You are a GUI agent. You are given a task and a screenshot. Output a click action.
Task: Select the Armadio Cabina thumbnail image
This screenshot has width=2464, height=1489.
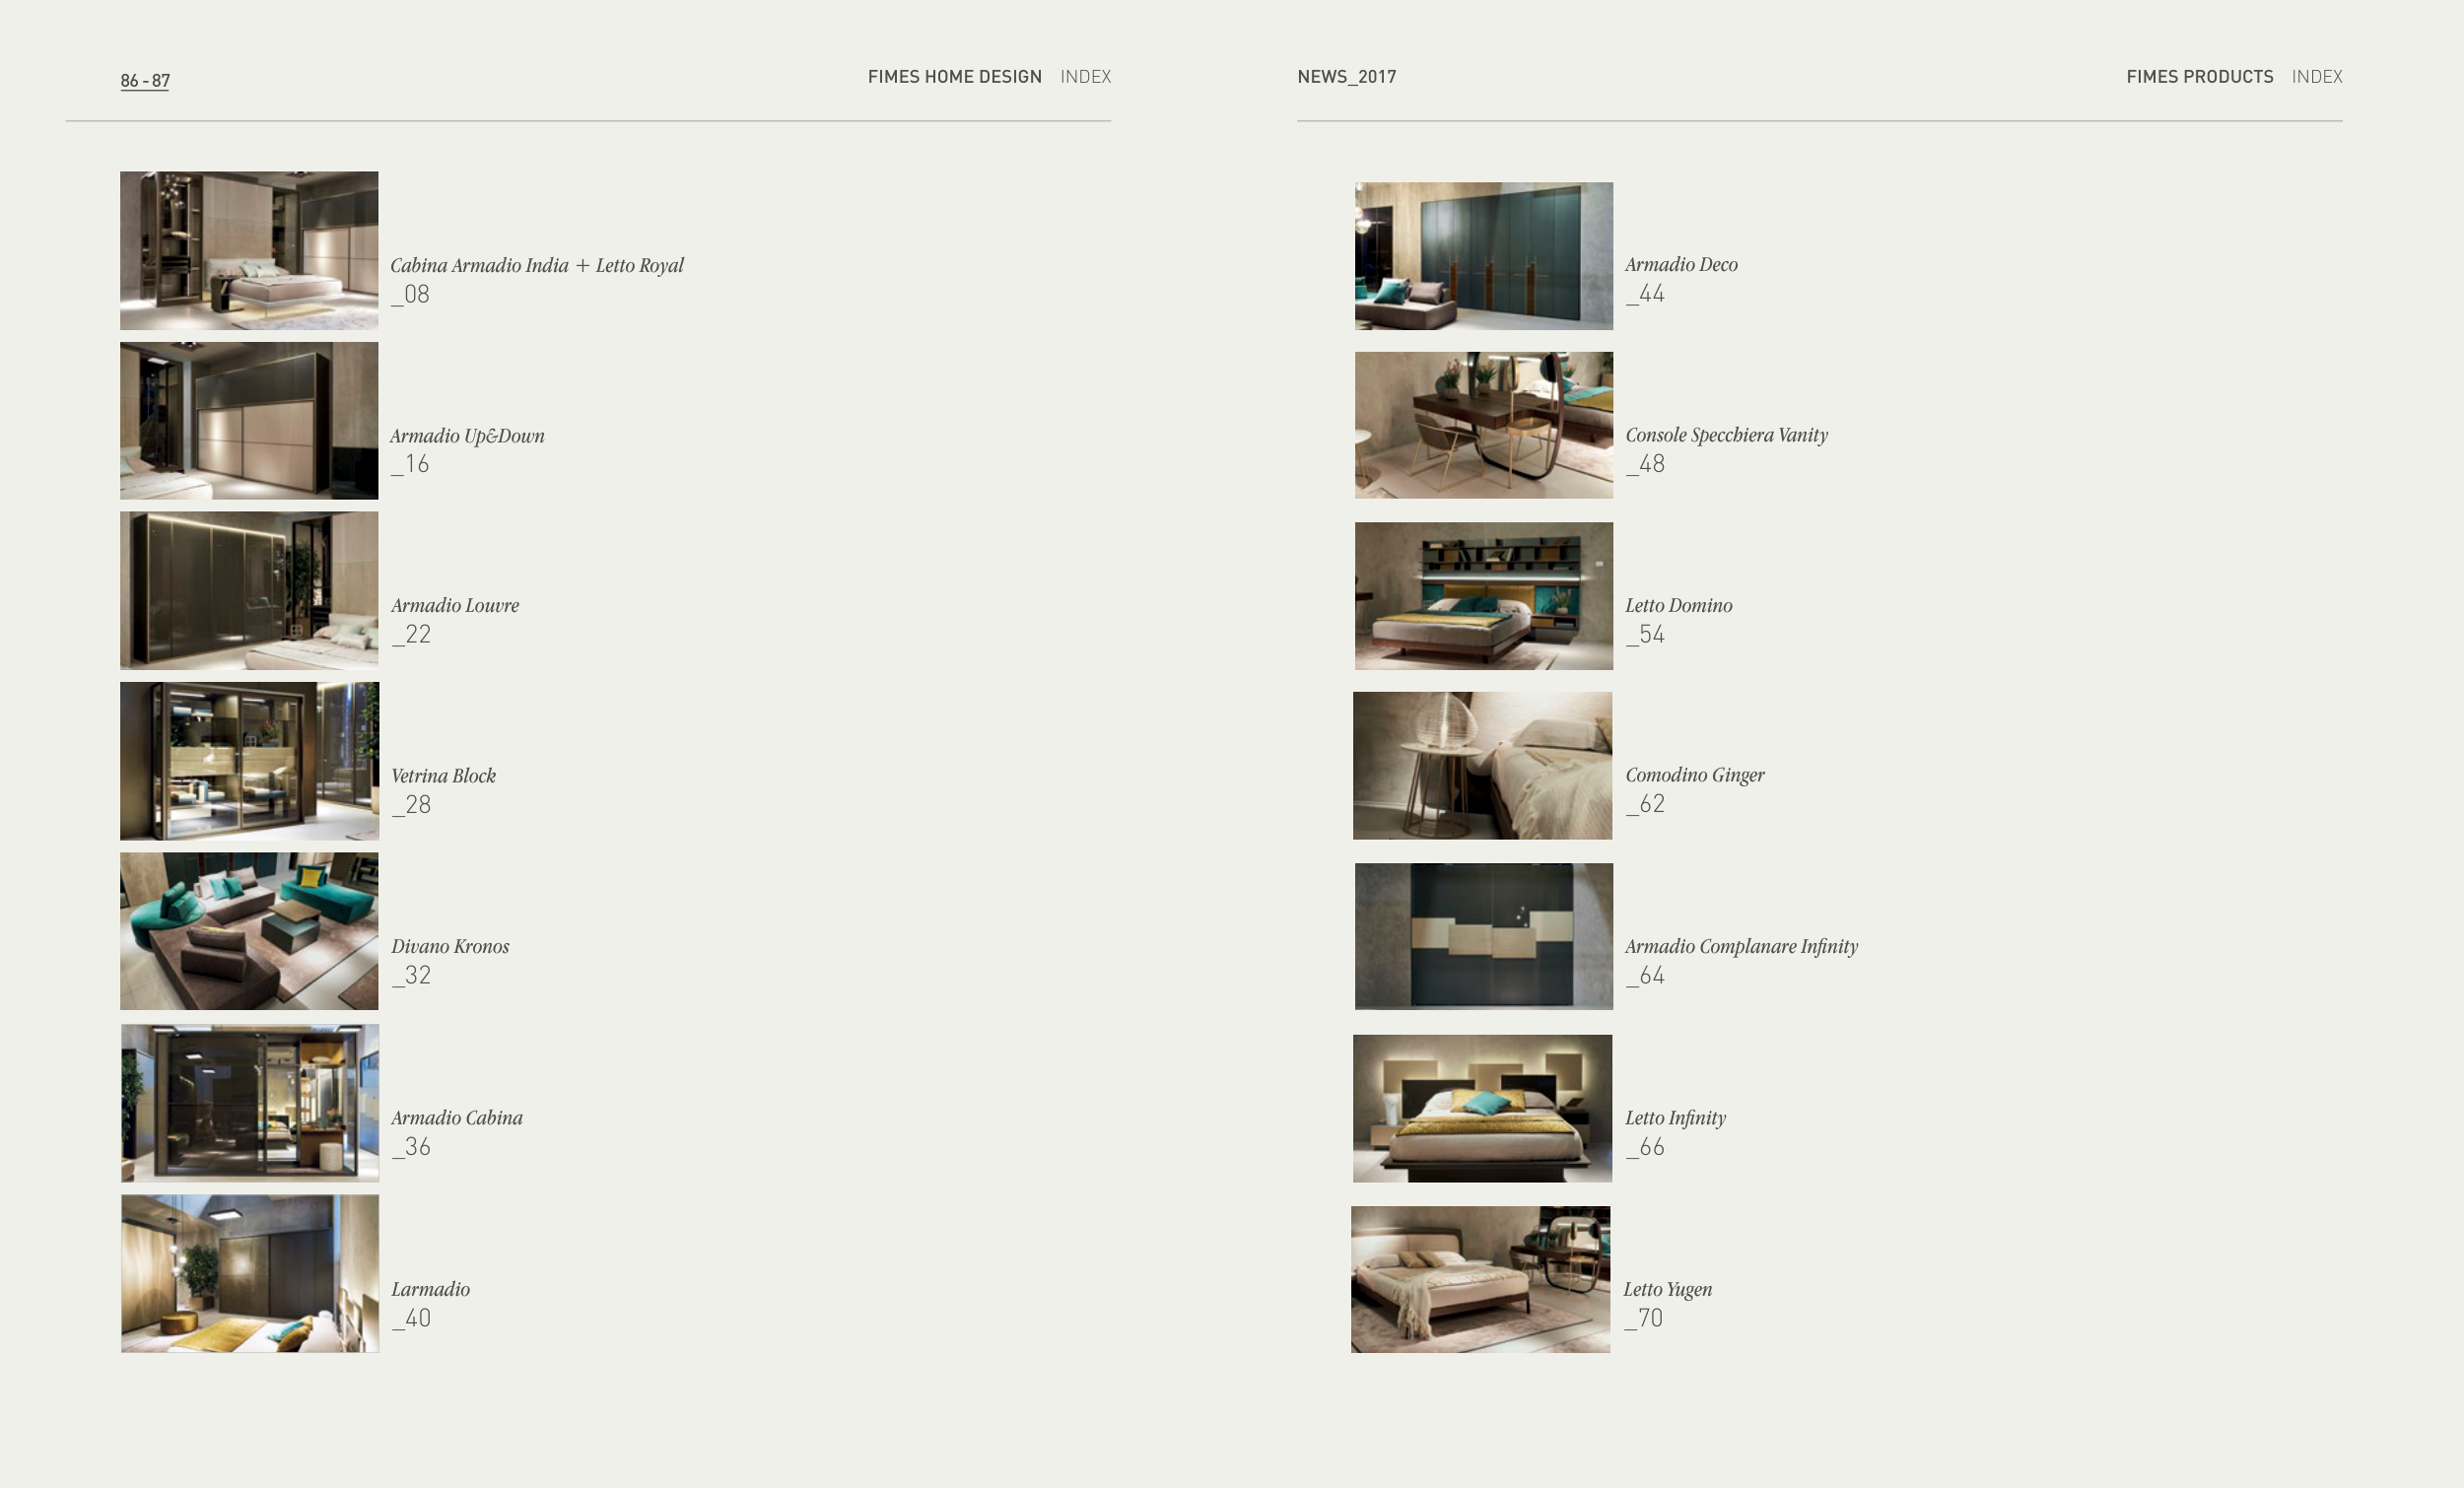click(x=250, y=1103)
